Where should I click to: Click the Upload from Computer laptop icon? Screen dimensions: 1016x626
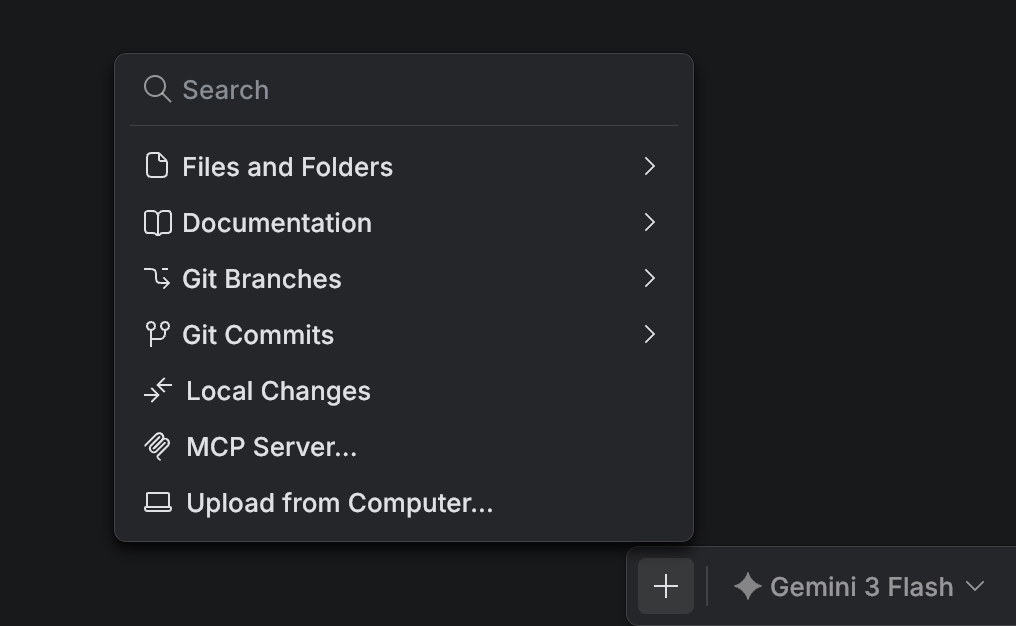pyautogui.click(x=158, y=502)
